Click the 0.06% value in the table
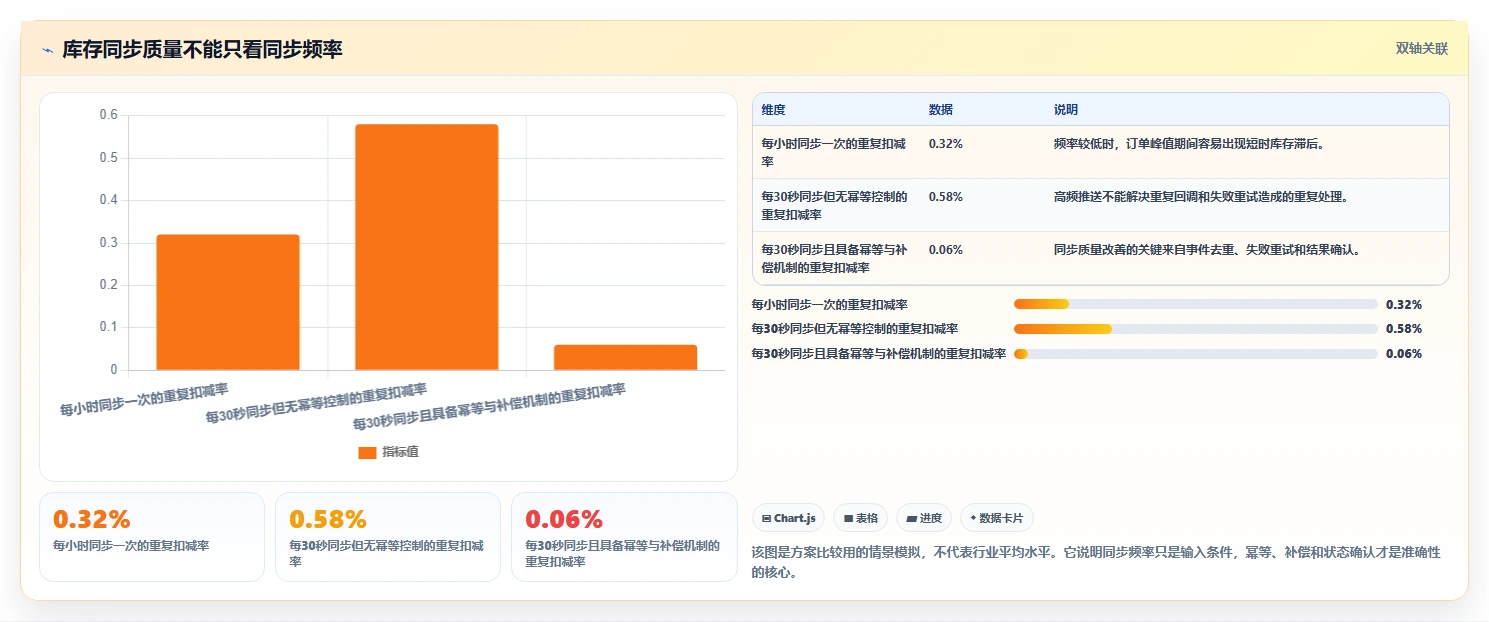 946,250
